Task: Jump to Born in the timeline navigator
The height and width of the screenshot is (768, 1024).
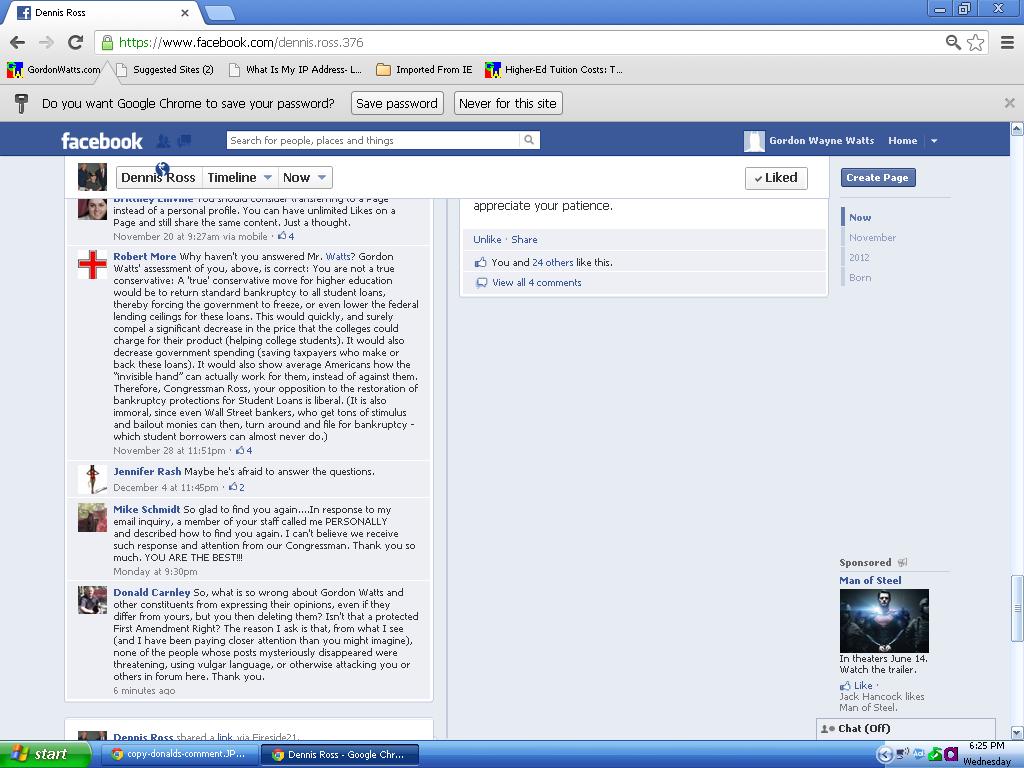Action: pos(860,278)
